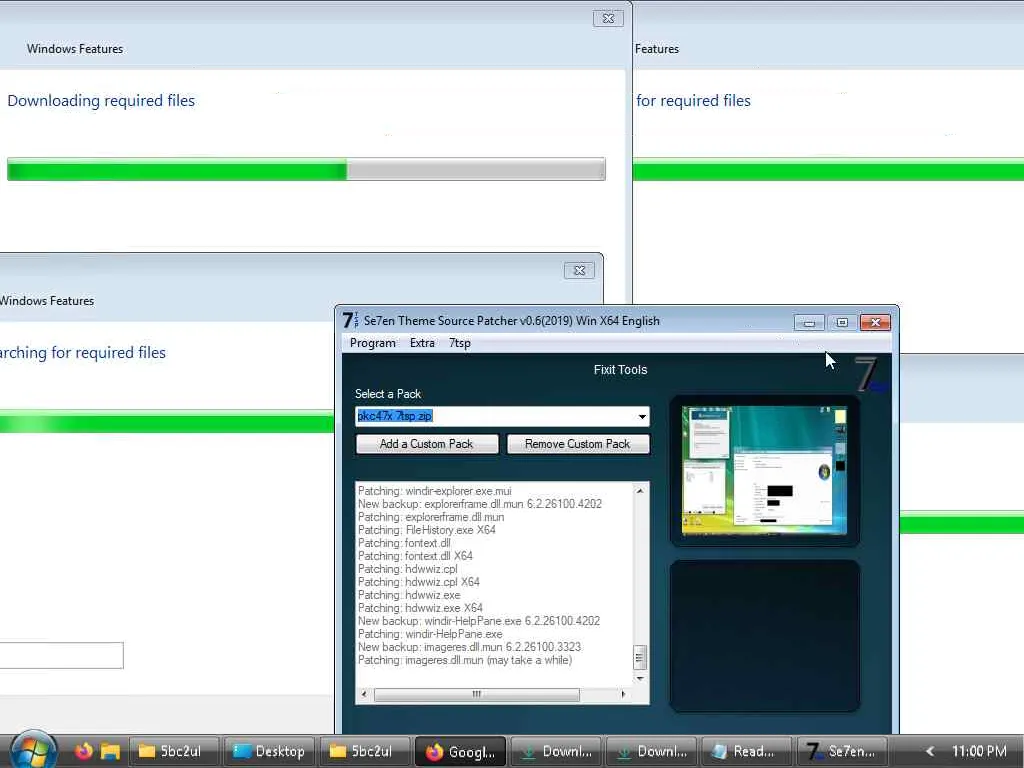This screenshot has width=1024, height=768.
Task: Click the log vertical scrollbar thumb
Action: [x=640, y=657]
